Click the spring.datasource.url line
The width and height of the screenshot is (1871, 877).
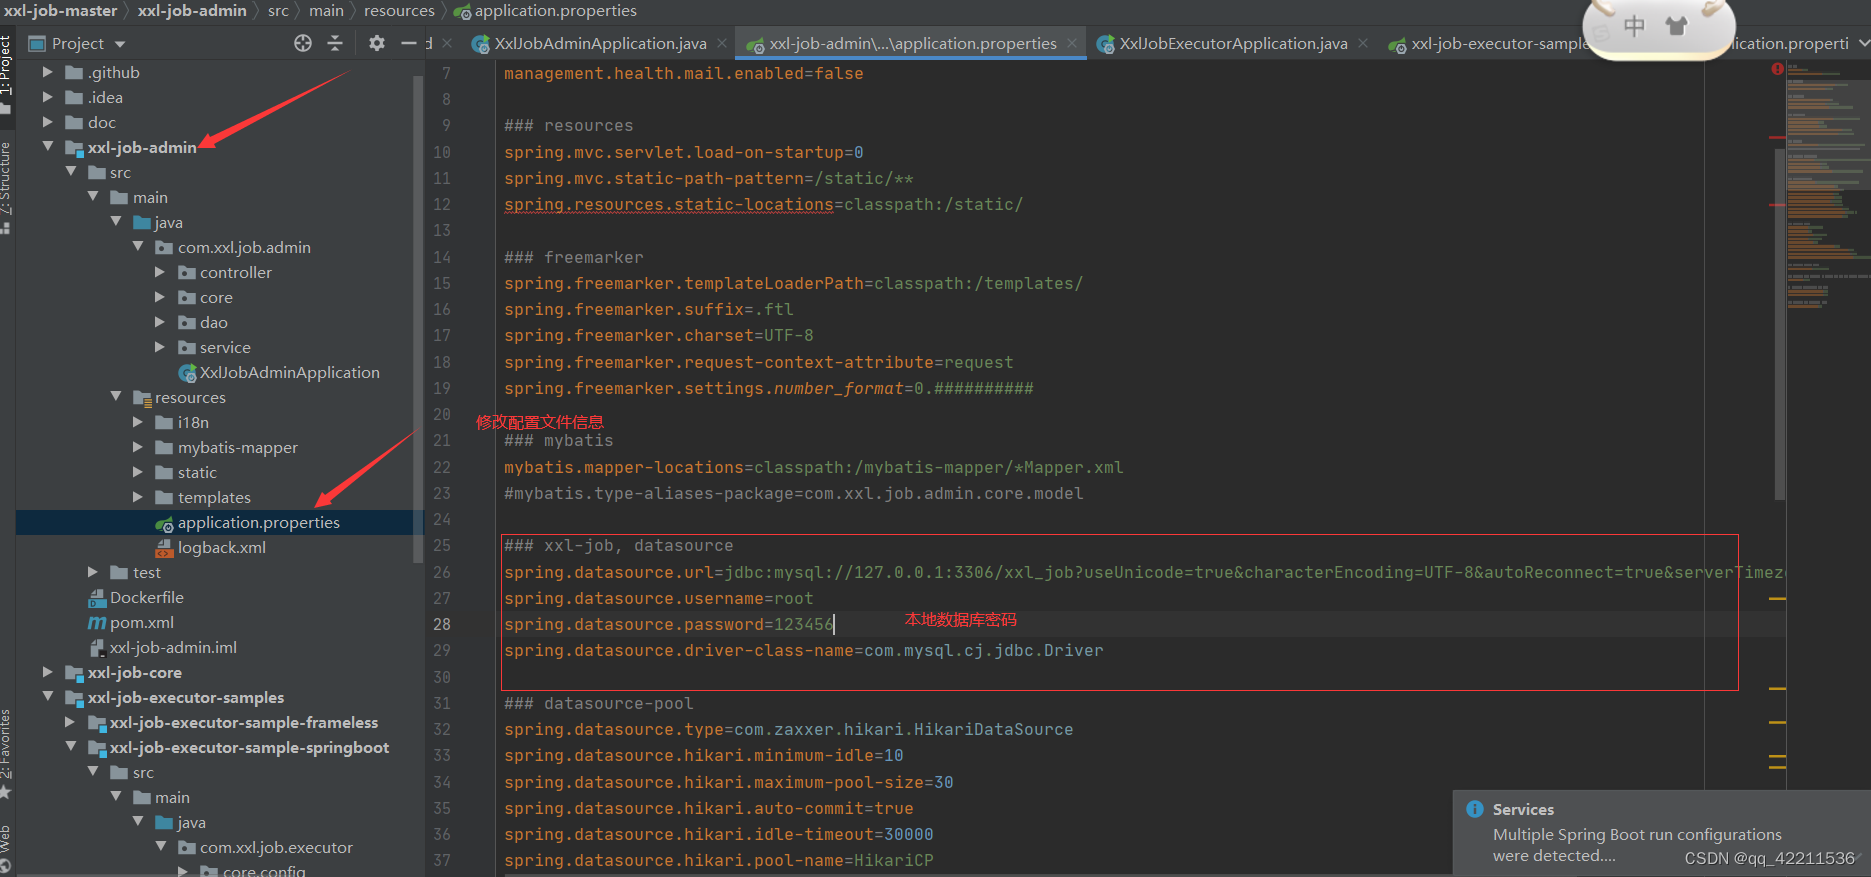1144,572
